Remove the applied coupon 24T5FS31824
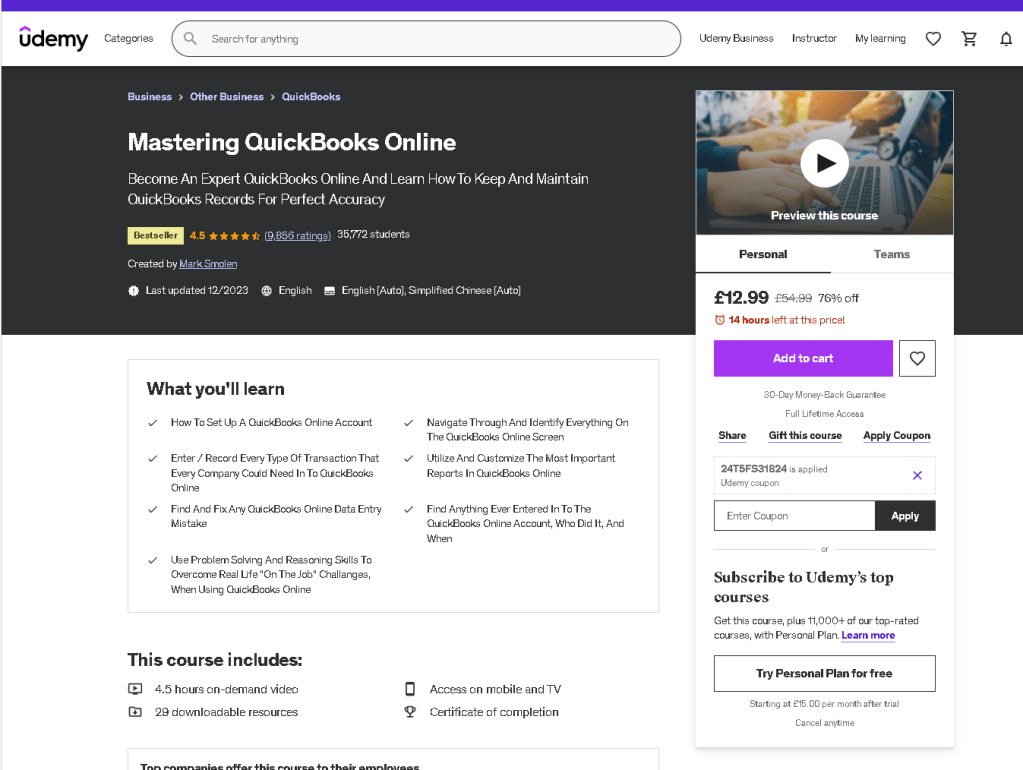 (917, 475)
